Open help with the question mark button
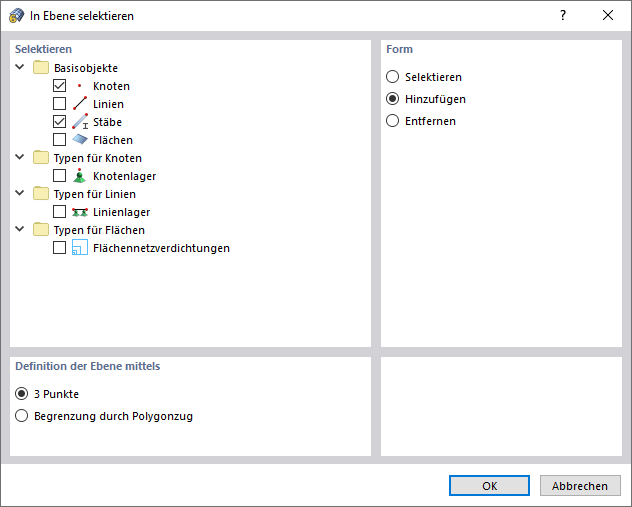This screenshot has height=507, width=632. (563, 15)
